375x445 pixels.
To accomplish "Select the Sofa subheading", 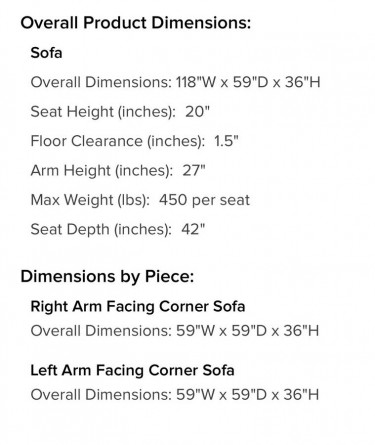I will coord(46,53).
